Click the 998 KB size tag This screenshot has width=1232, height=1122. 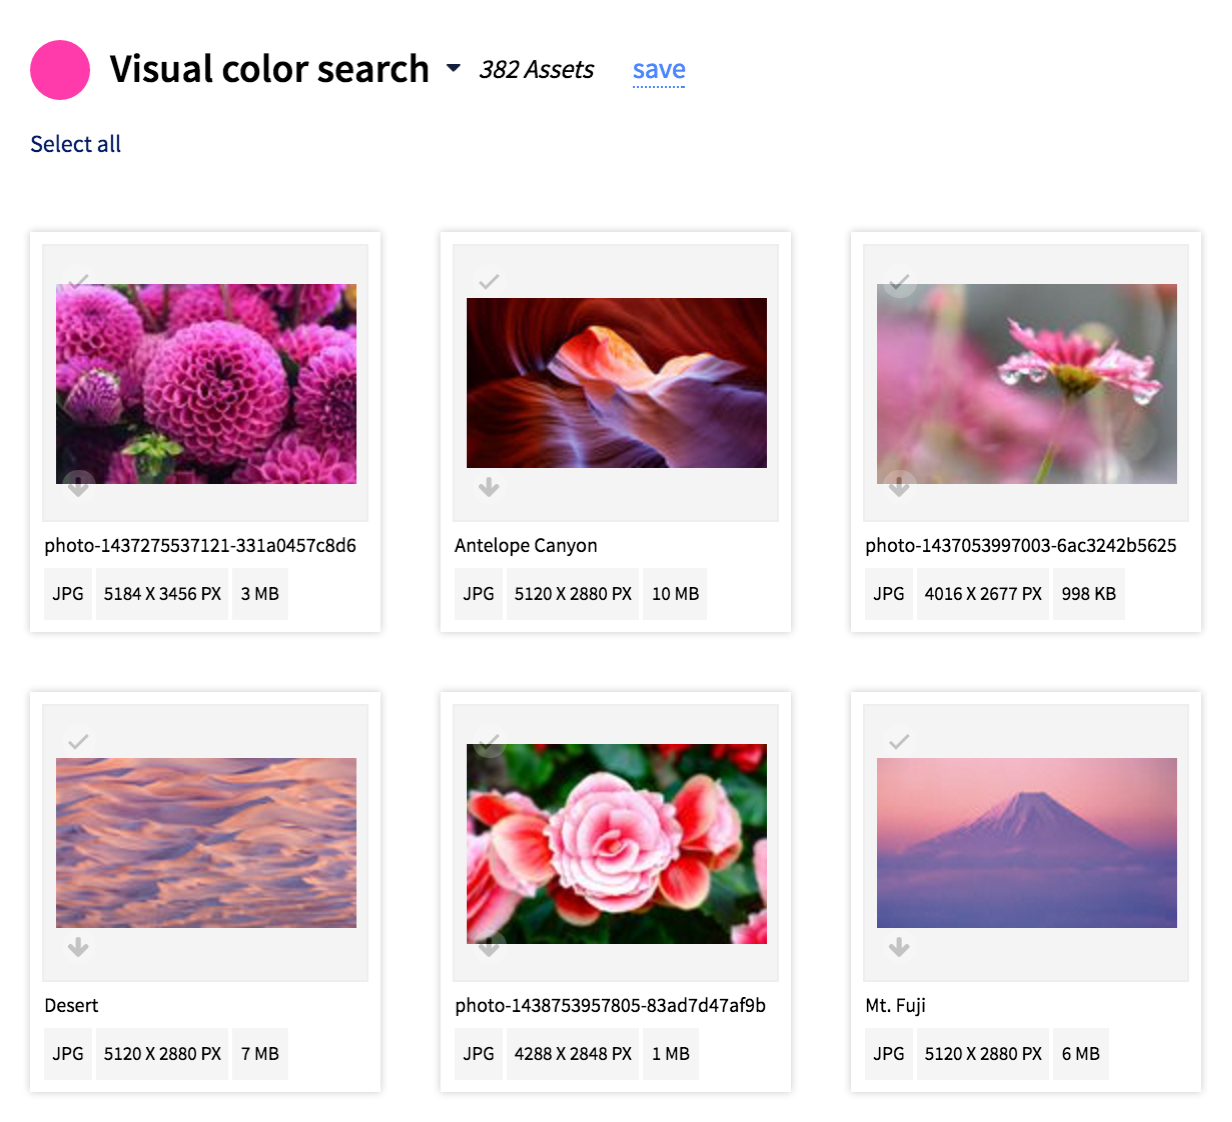click(1089, 594)
